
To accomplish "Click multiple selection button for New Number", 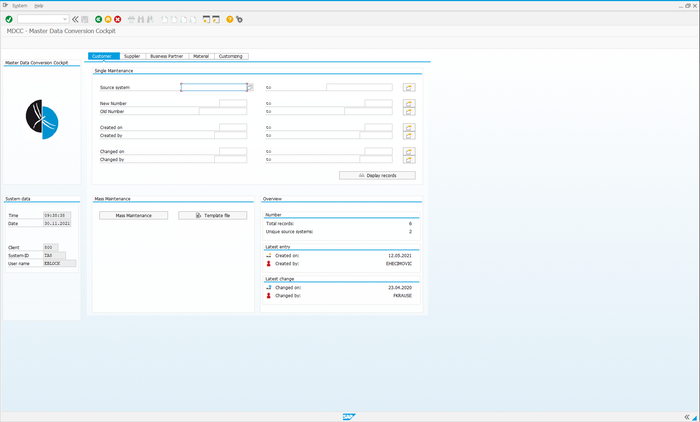I will (x=409, y=104).
